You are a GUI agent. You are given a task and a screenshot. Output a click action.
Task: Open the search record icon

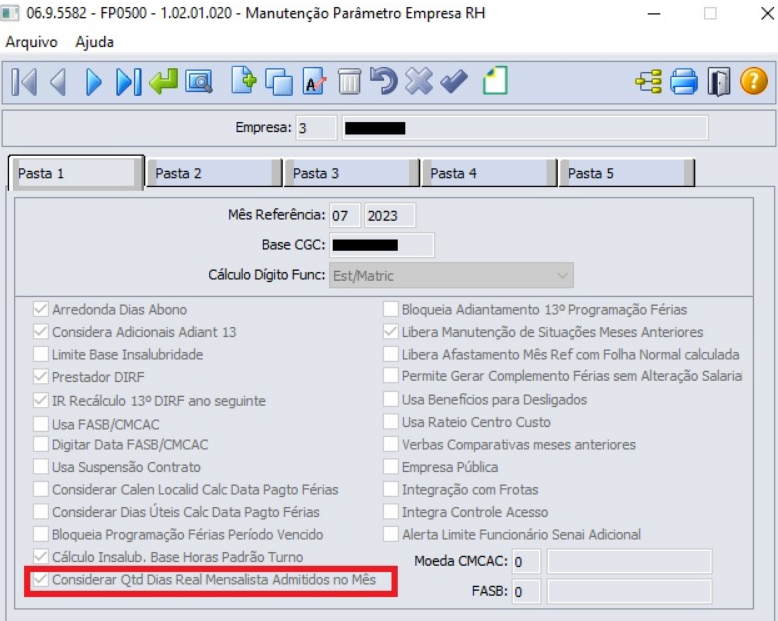coord(199,82)
